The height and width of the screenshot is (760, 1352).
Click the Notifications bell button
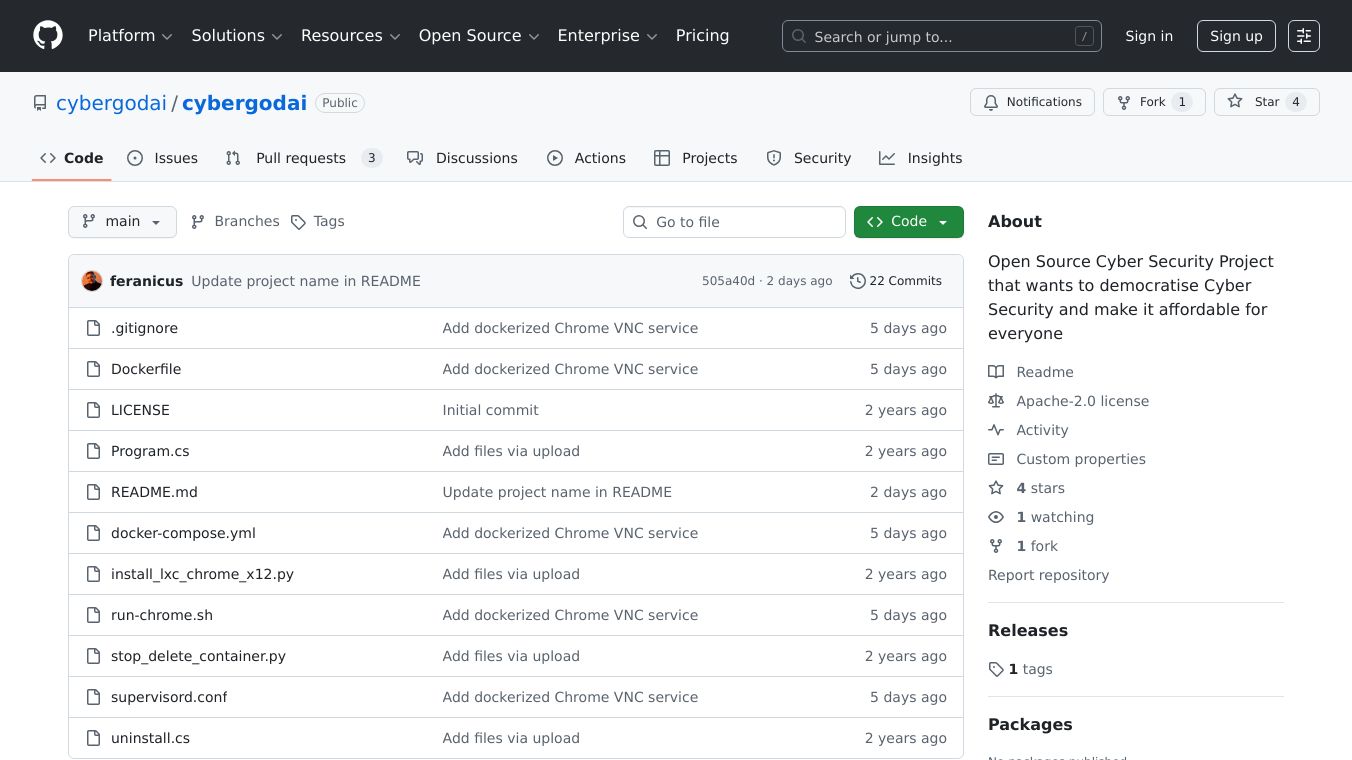coord(1032,102)
